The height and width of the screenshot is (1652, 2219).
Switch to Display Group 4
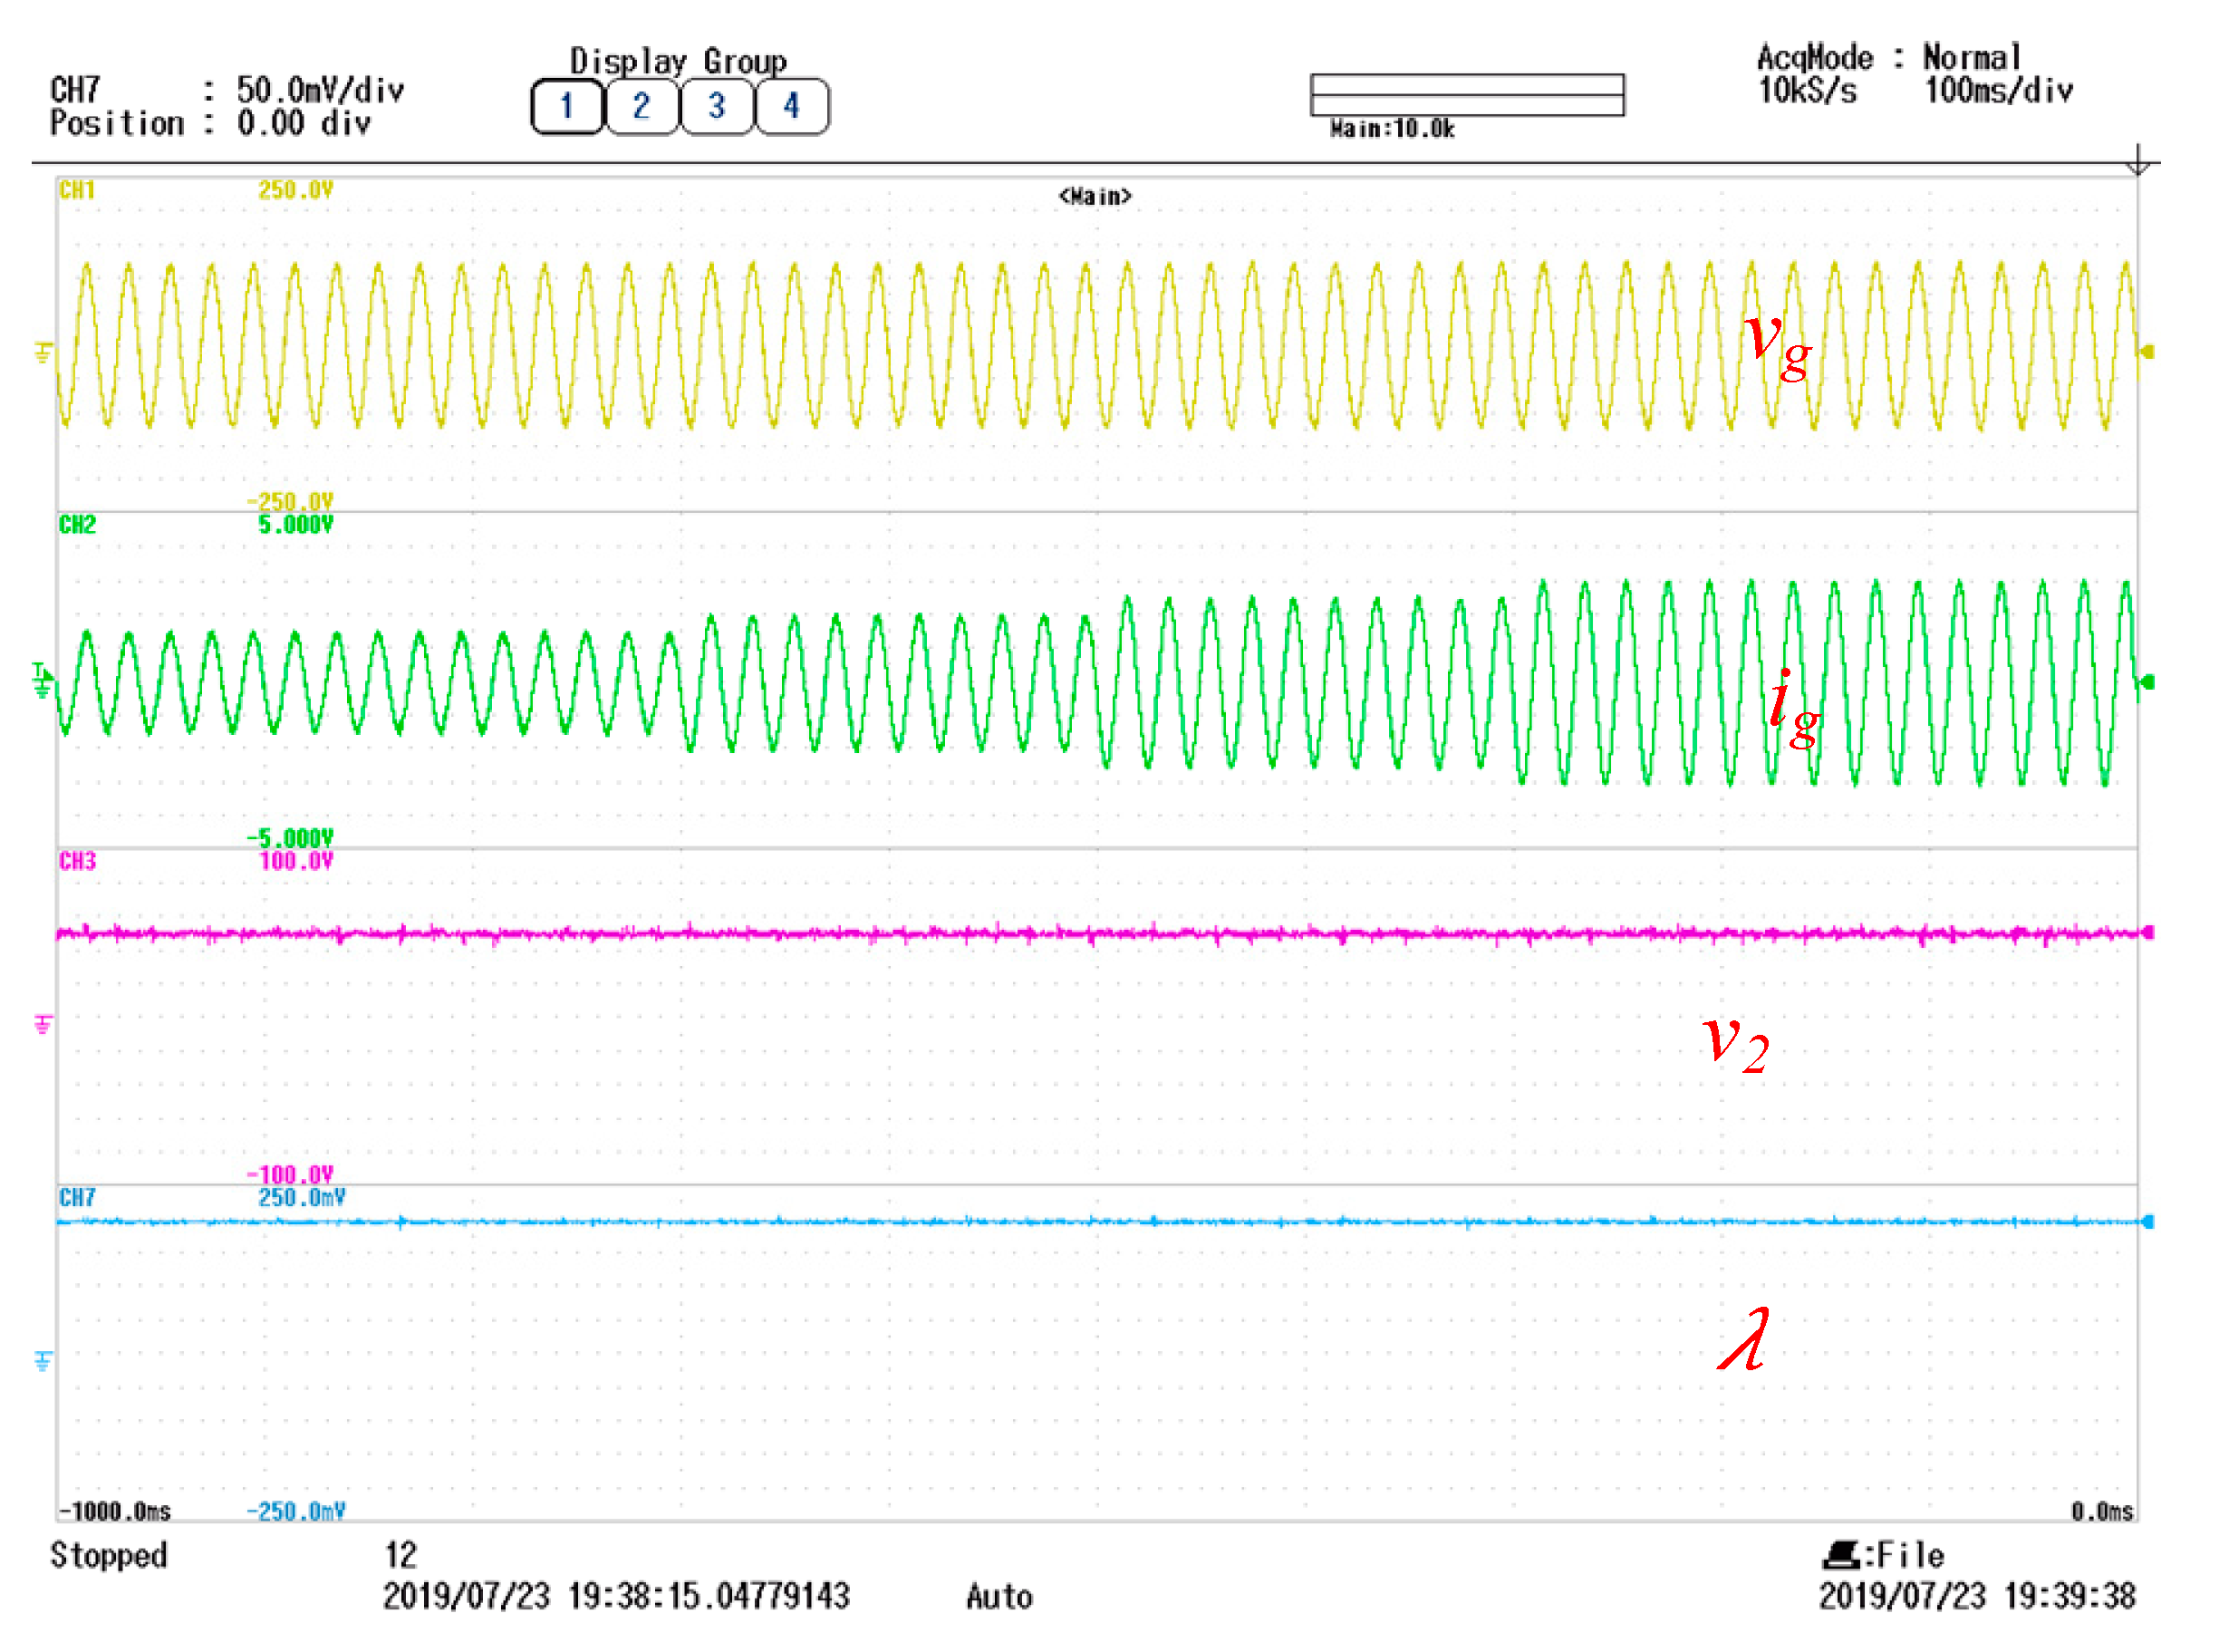(791, 106)
